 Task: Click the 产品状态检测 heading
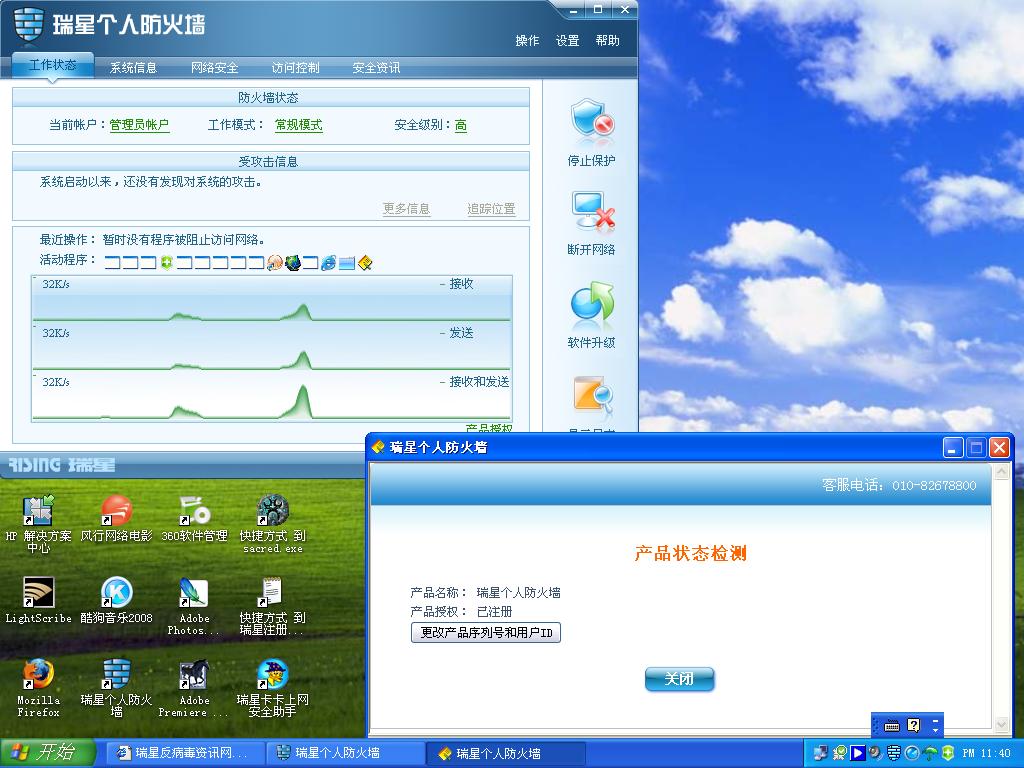690,553
